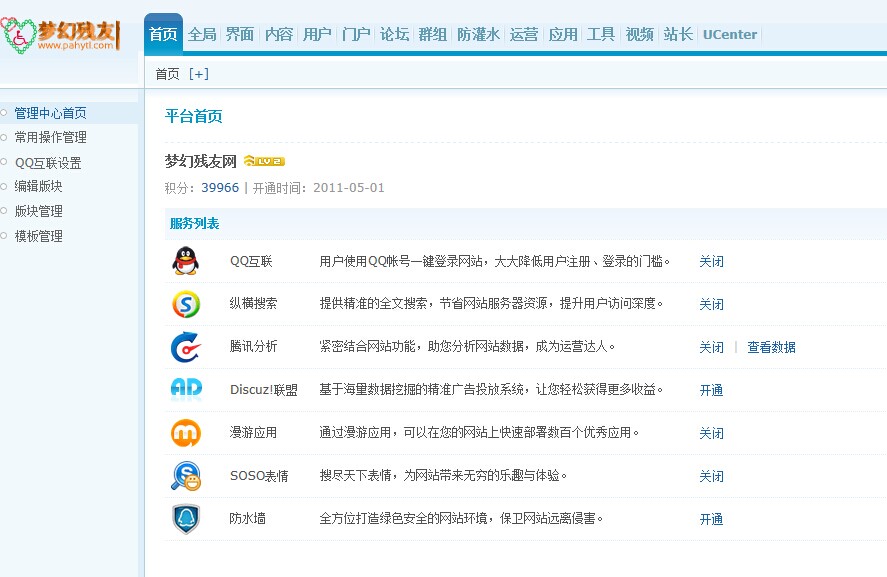Open the UCenter tab
Viewport: 887px width, 577px height.
pos(730,35)
